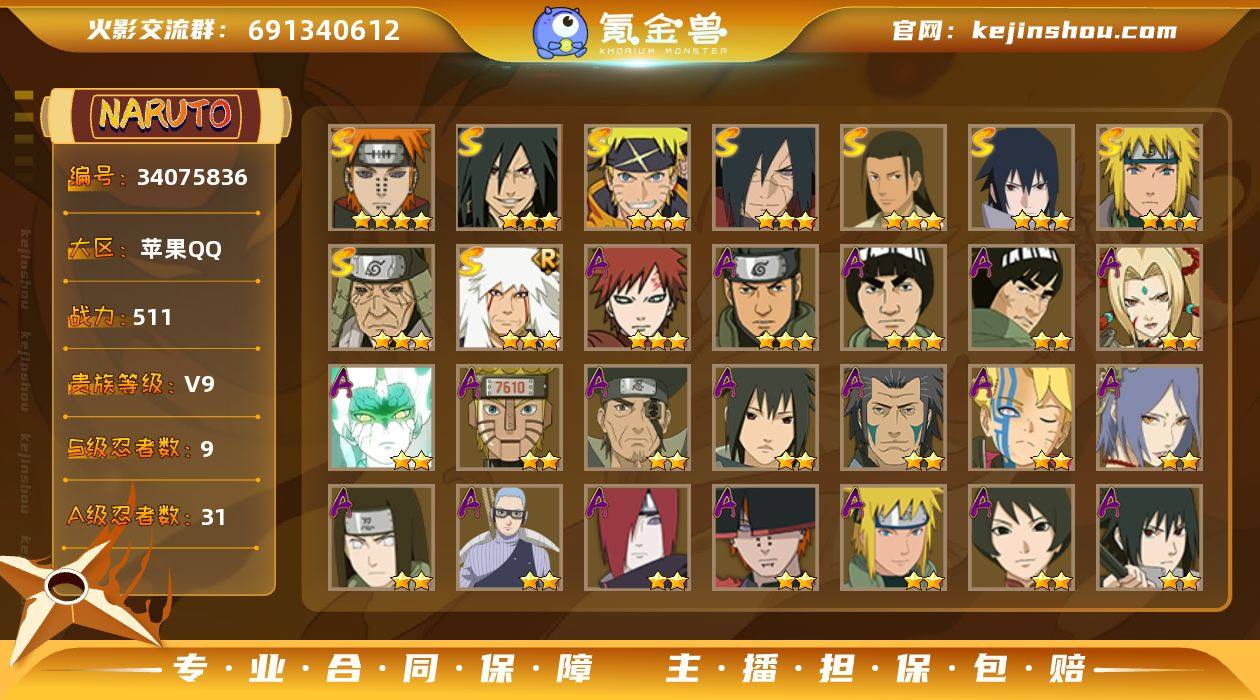
Task: Click the Kejinshou blue monster logo
Action: coord(559,32)
